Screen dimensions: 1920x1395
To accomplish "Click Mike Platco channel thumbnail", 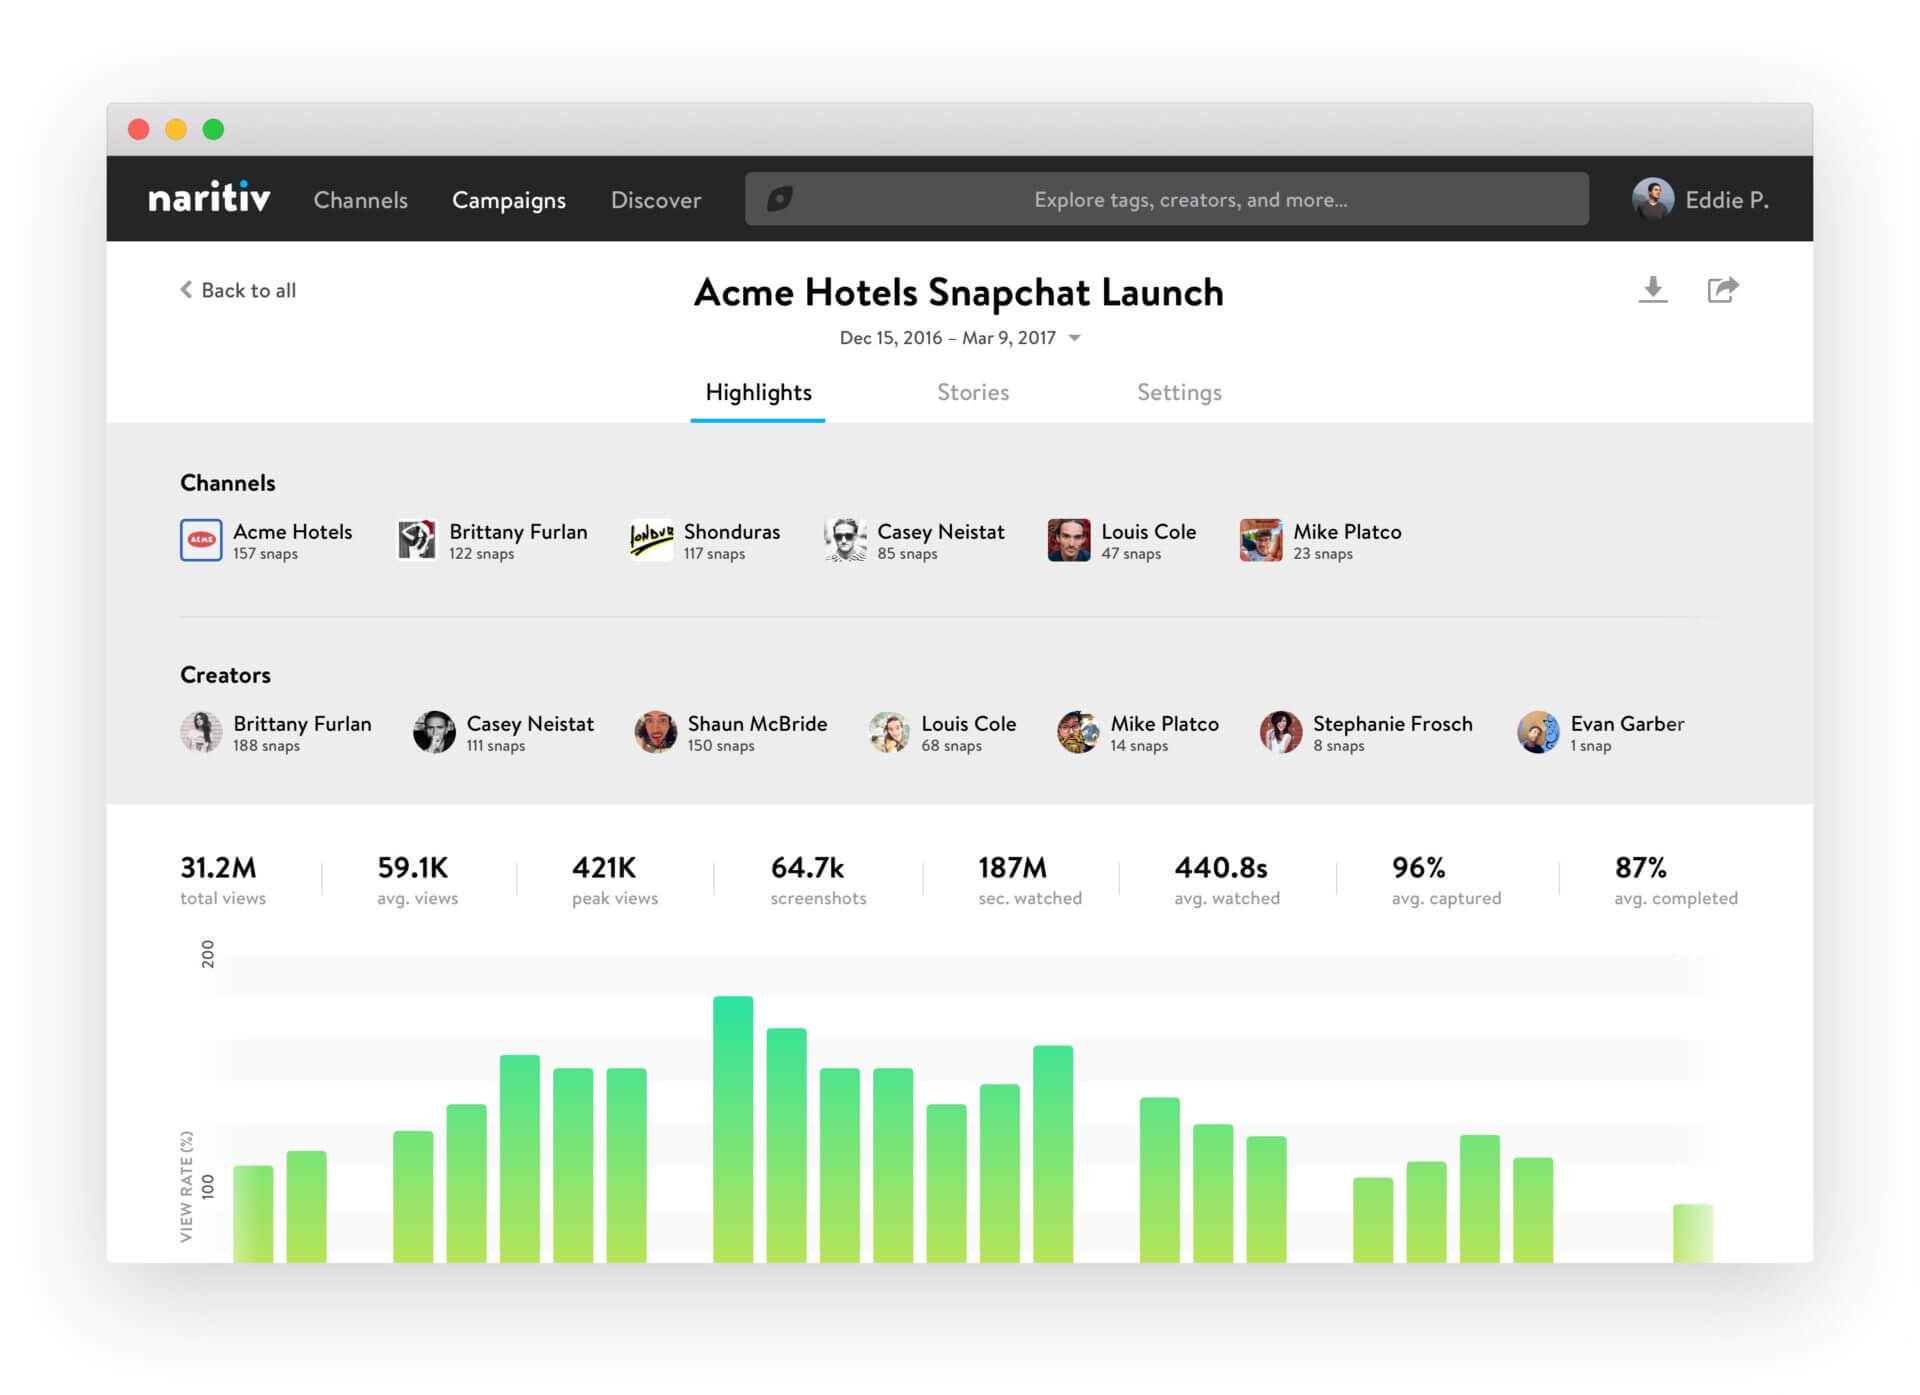I will [x=1261, y=540].
